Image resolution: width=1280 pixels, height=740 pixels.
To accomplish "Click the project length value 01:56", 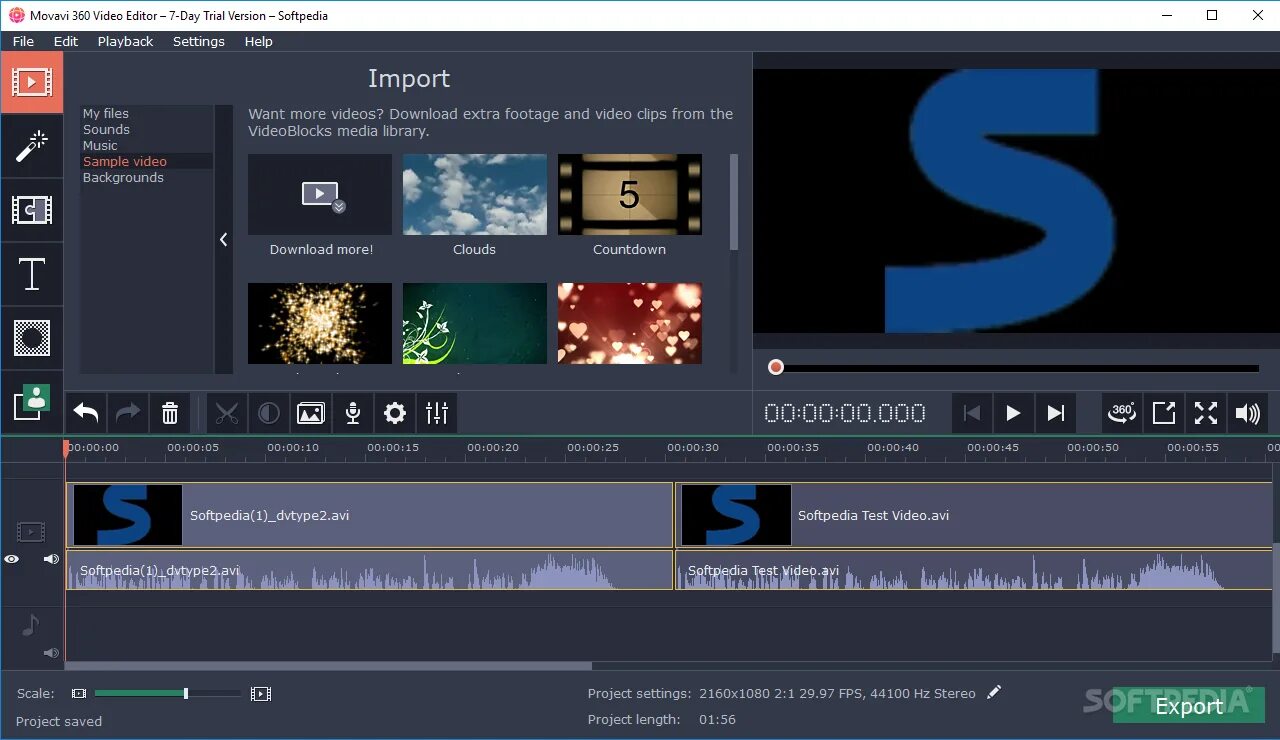I will tap(717, 719).
